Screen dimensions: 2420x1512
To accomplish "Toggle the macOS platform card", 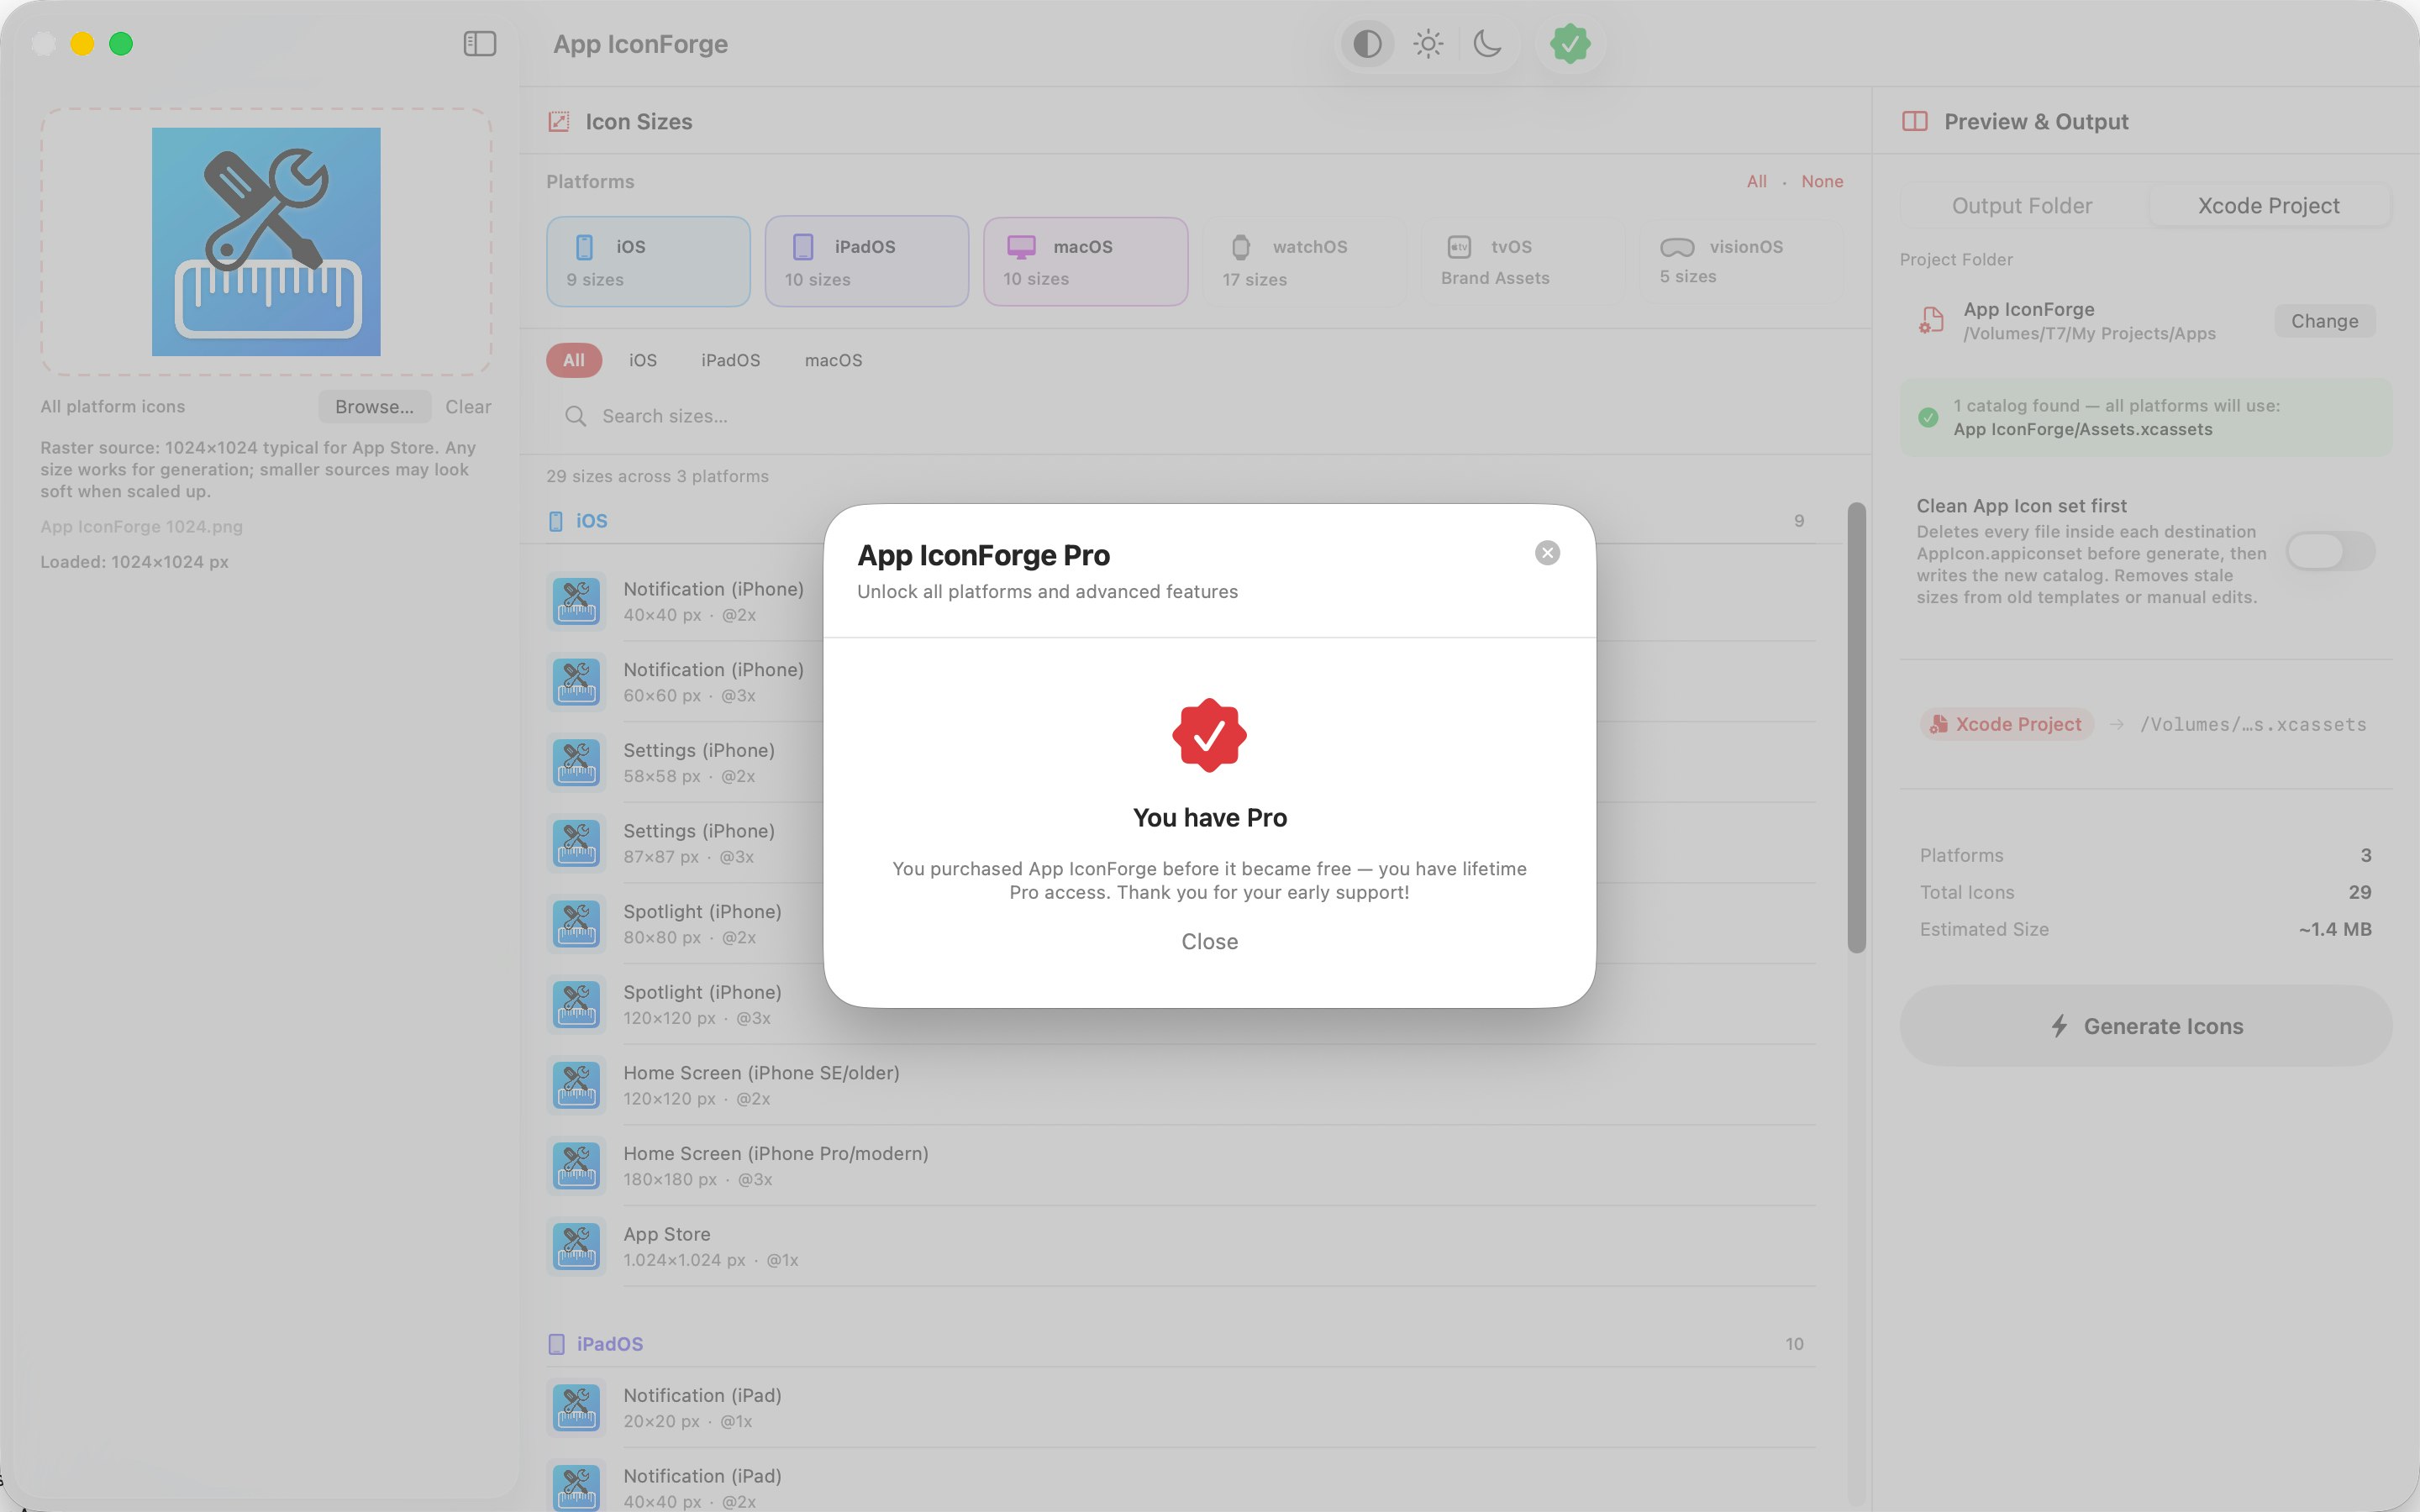I will pos(1085,262).
